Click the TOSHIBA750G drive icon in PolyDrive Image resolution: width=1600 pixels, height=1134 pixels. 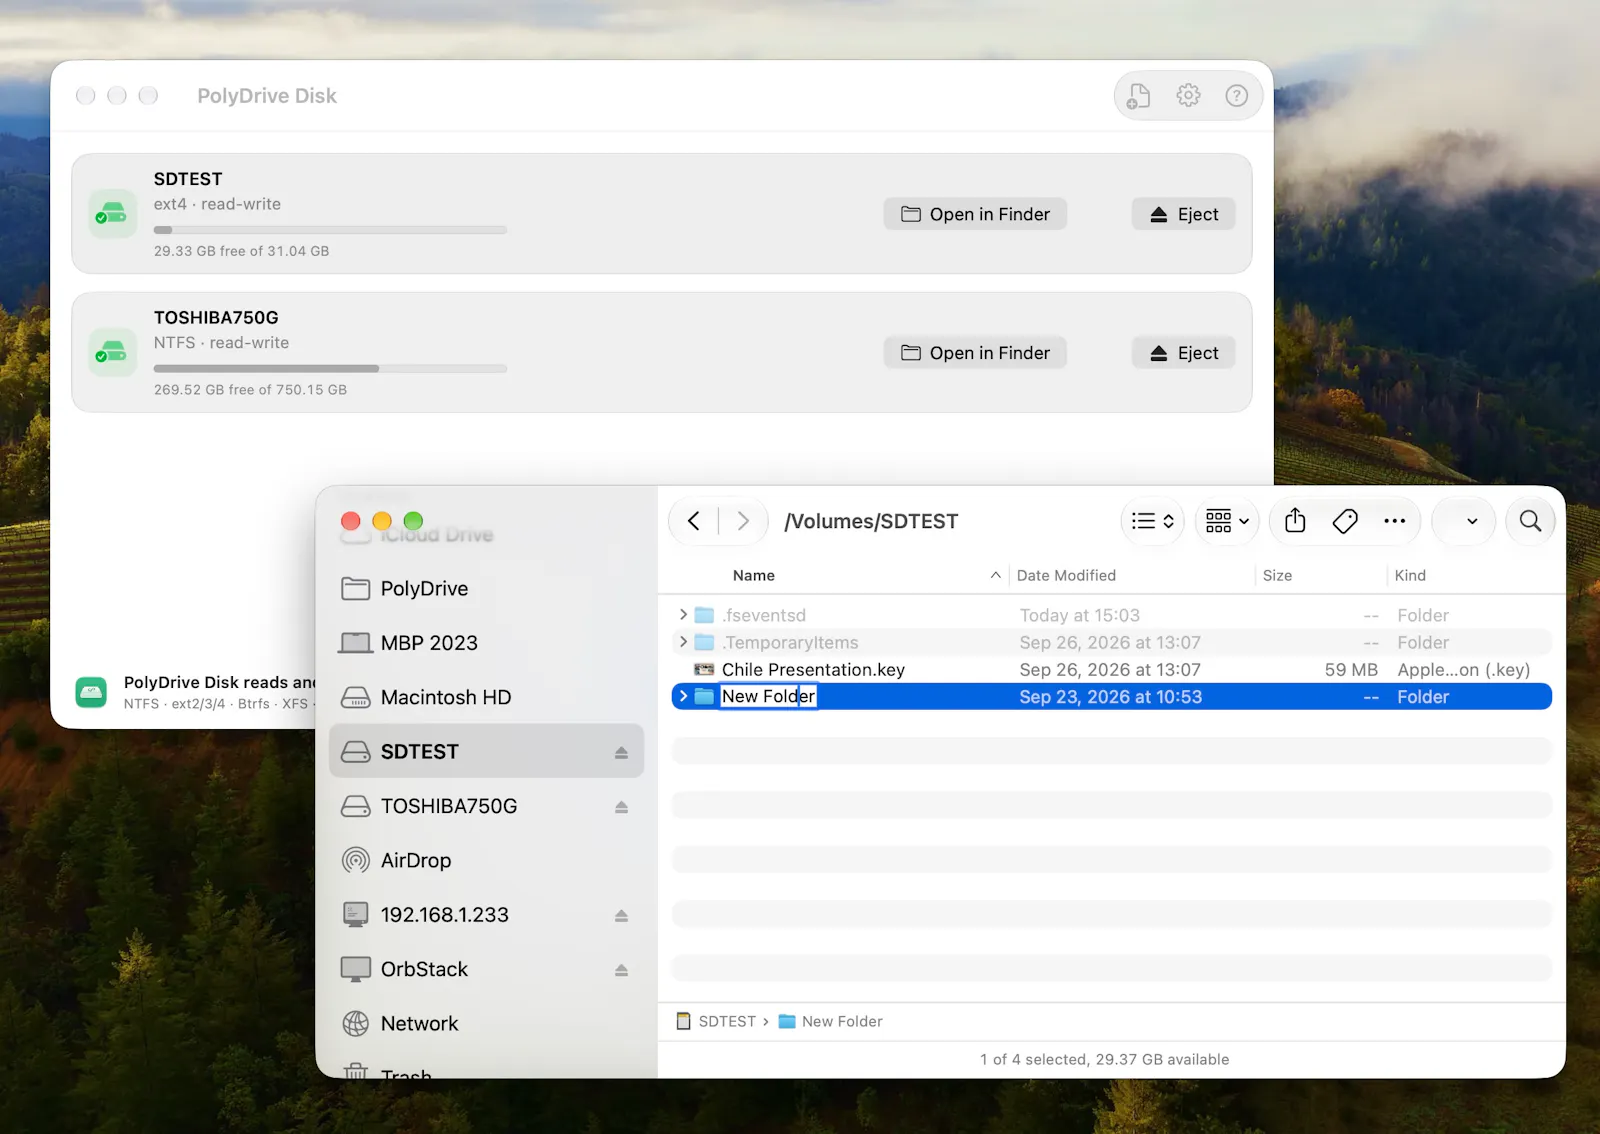pyautogui.click(x=112, y=352)
